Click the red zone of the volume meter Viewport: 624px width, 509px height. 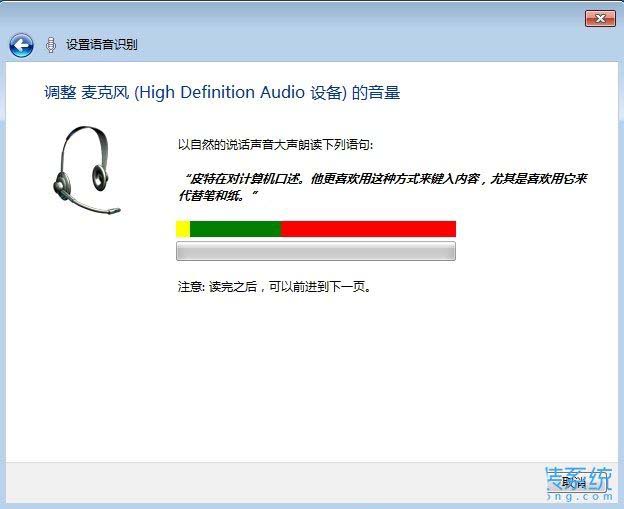[369, 229]
